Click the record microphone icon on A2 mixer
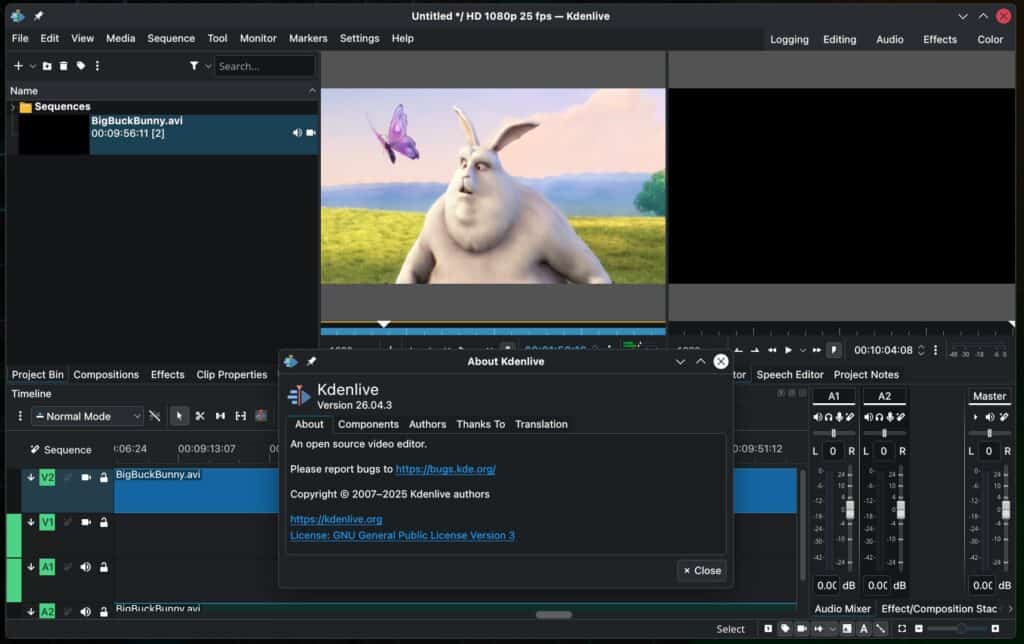Viewport: 1024px width, 644px height. point(889,417)
